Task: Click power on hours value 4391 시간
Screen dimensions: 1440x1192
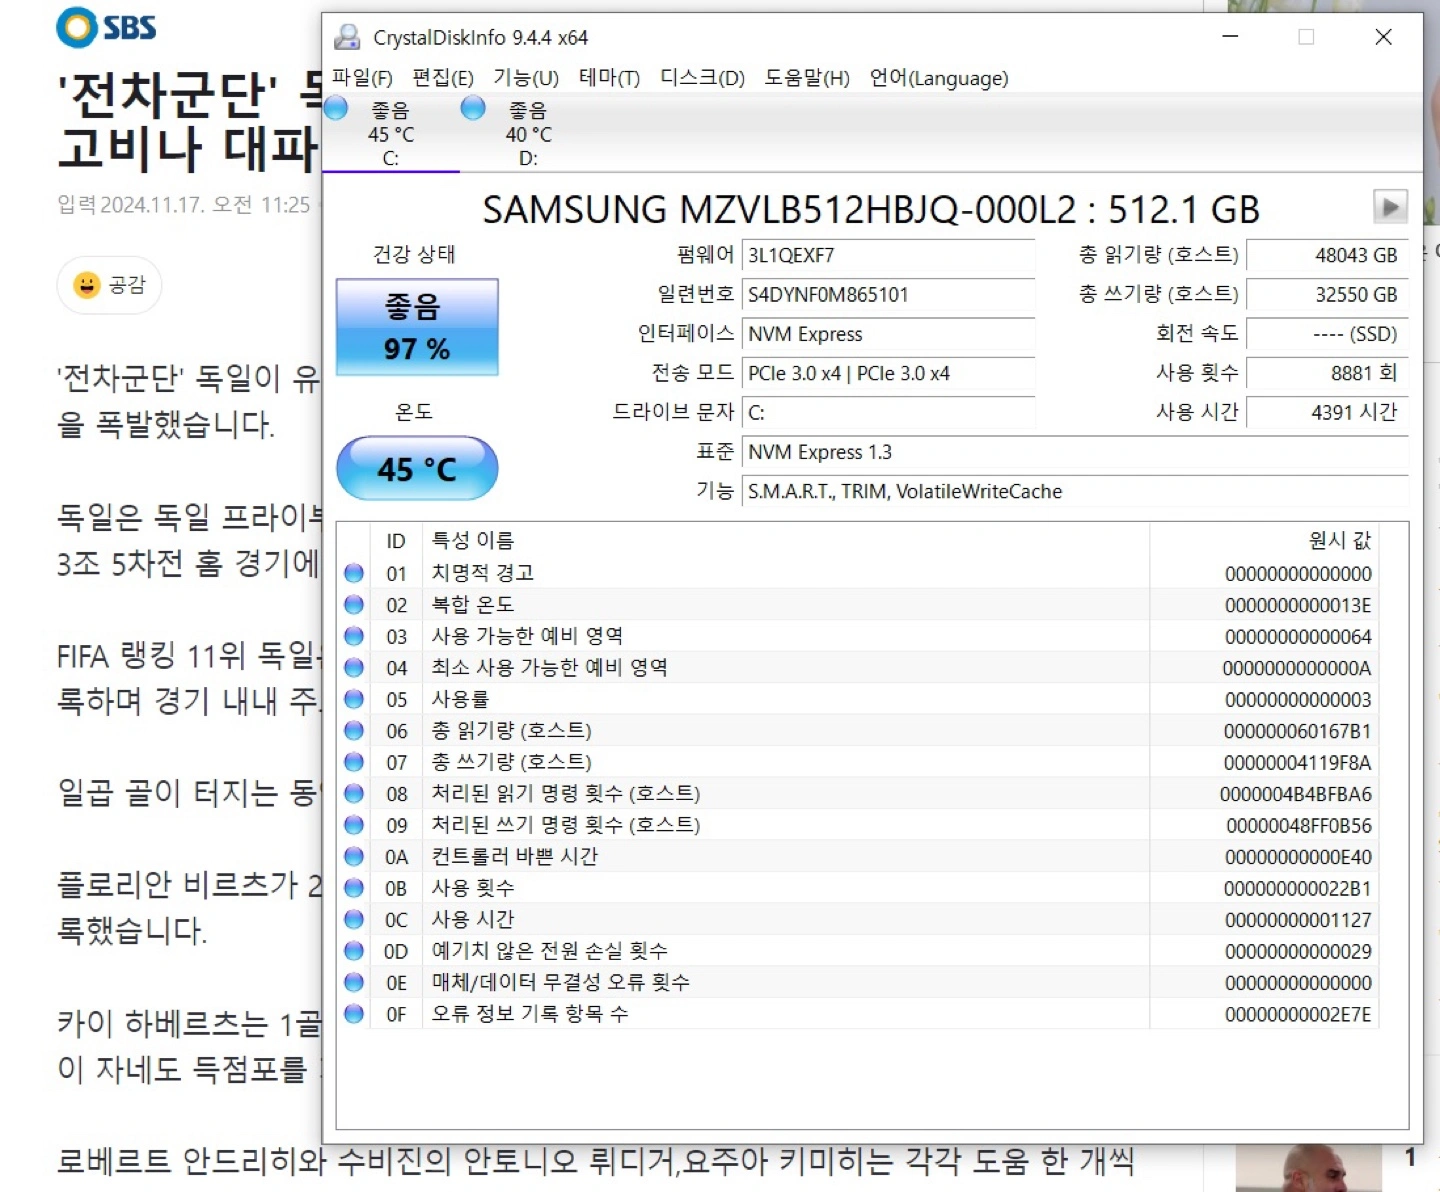Action: [x=1328, y=412]
